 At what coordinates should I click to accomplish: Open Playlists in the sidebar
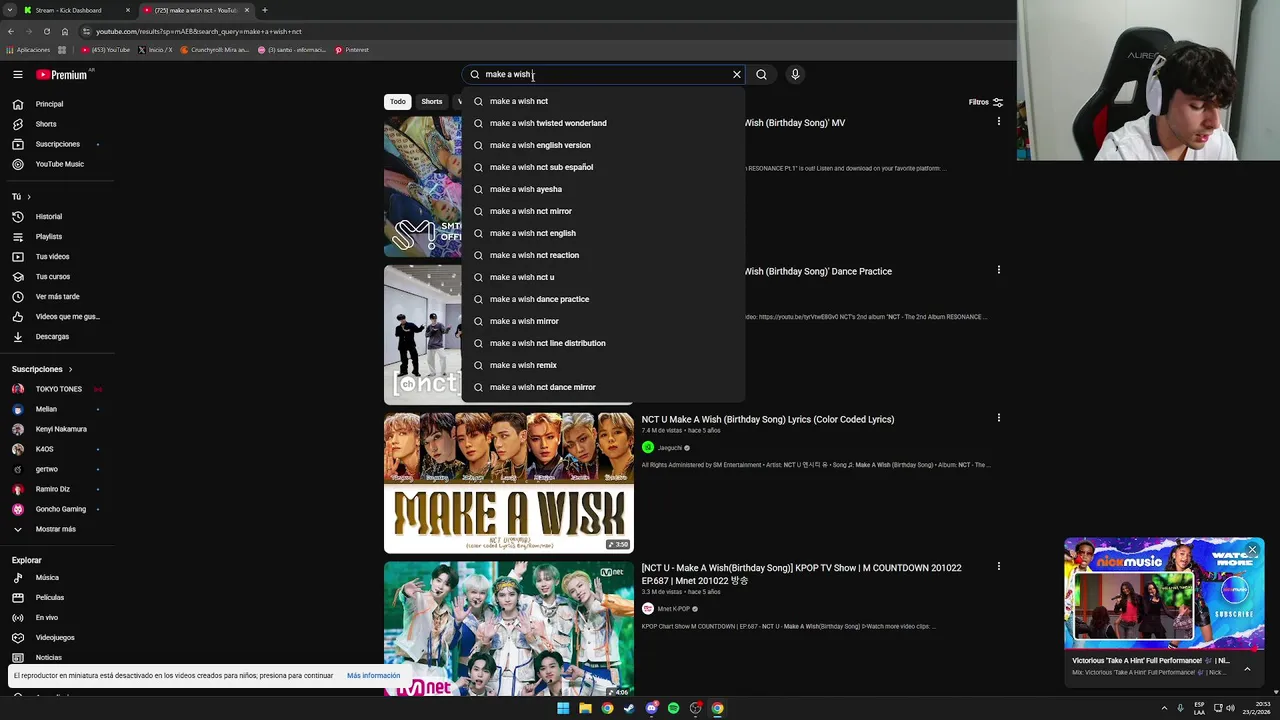click(x=58, y=236)
